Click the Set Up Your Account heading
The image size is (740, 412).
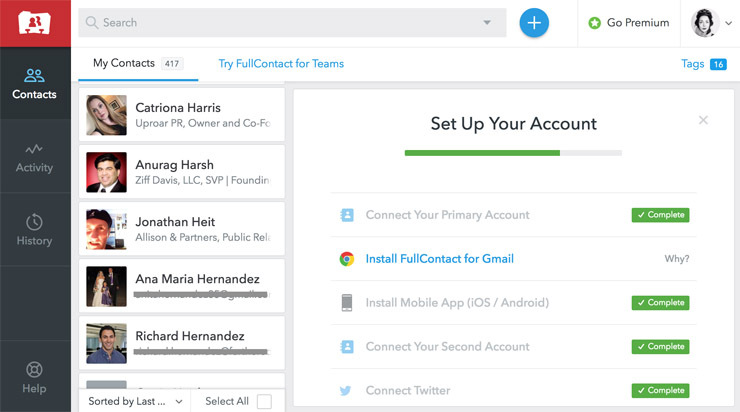tap(513, 124)
